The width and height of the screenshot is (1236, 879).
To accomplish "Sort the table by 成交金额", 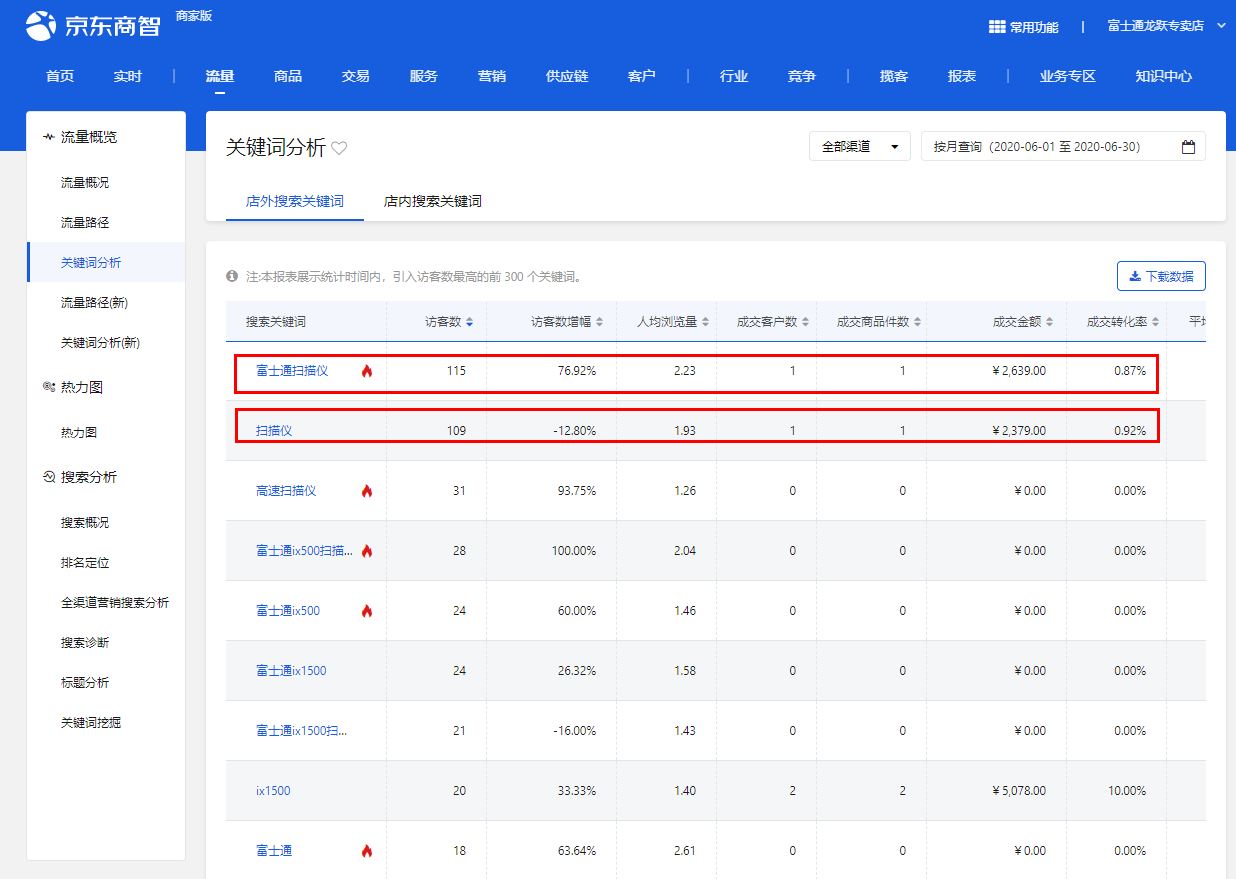I will [x=1050, y=322].
